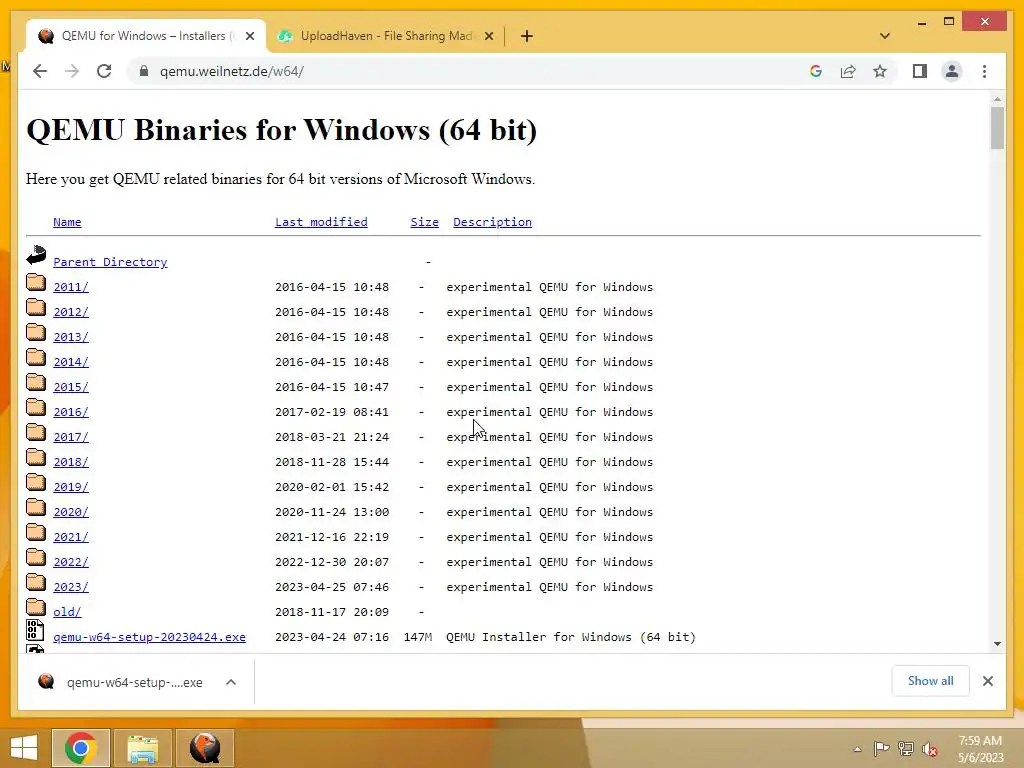Sort listing by Description
Image resolution: width=1024 pixels, height=768 pixels.
point(492,222)
